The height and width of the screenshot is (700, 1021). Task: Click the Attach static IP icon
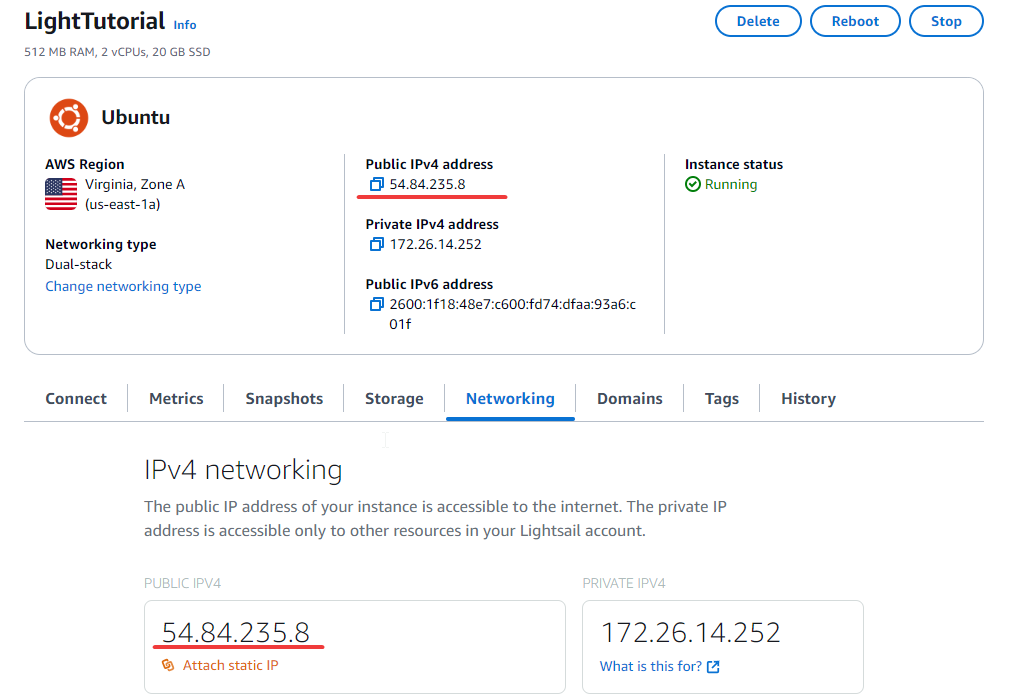168,665
